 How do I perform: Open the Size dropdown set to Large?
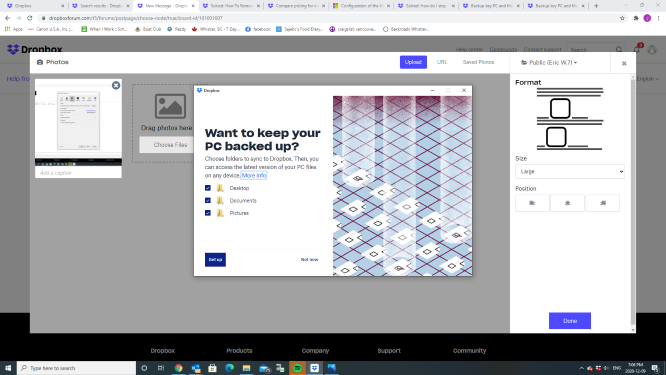570,172
